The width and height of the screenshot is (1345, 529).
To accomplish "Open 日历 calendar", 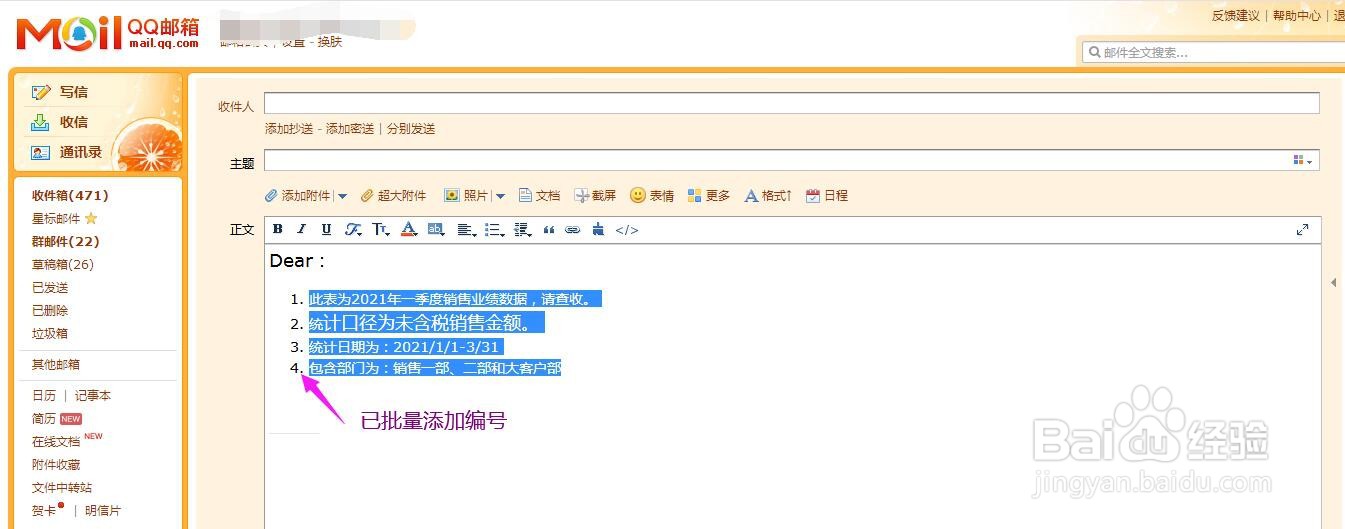I will coord(44,396).
